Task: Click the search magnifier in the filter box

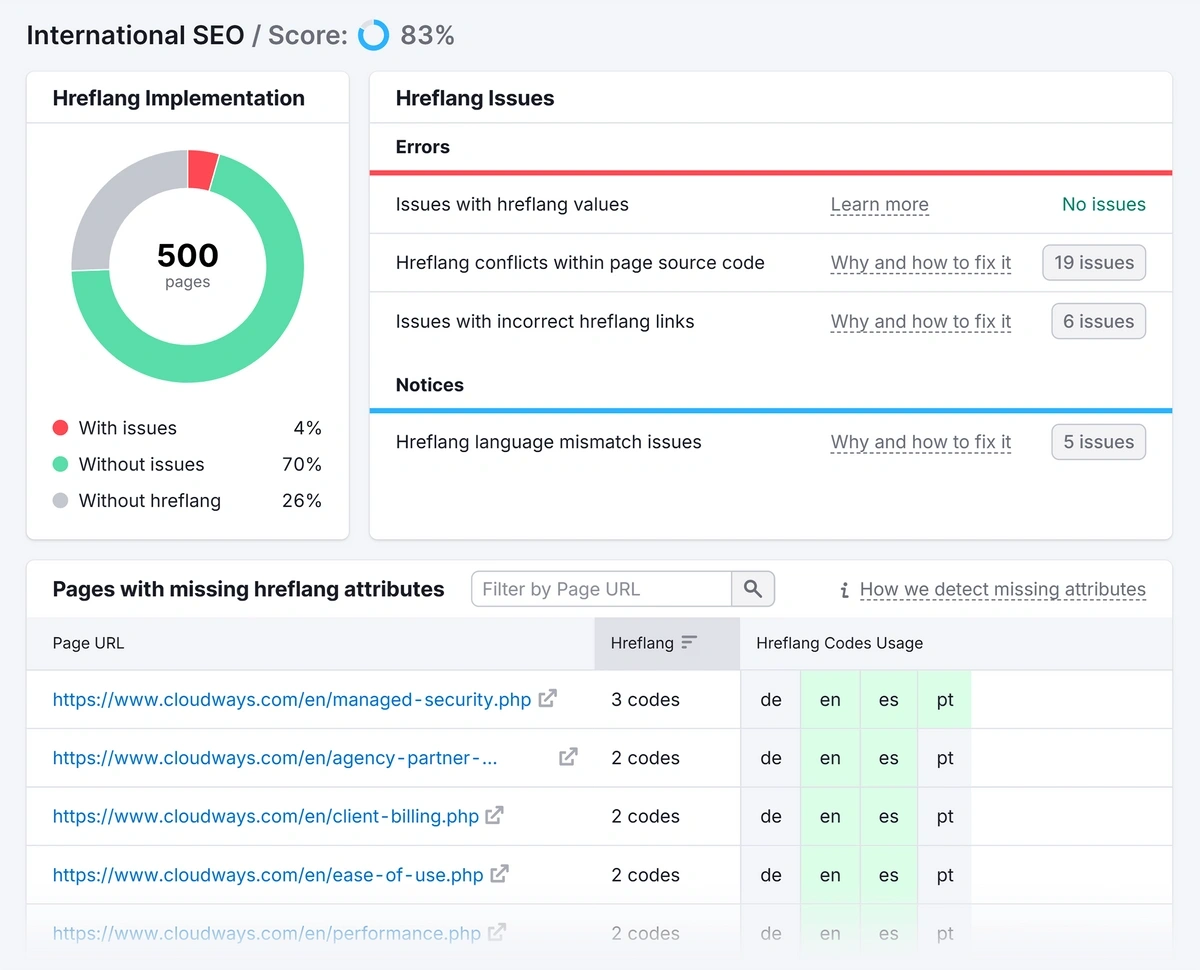Action: (753, 589)
